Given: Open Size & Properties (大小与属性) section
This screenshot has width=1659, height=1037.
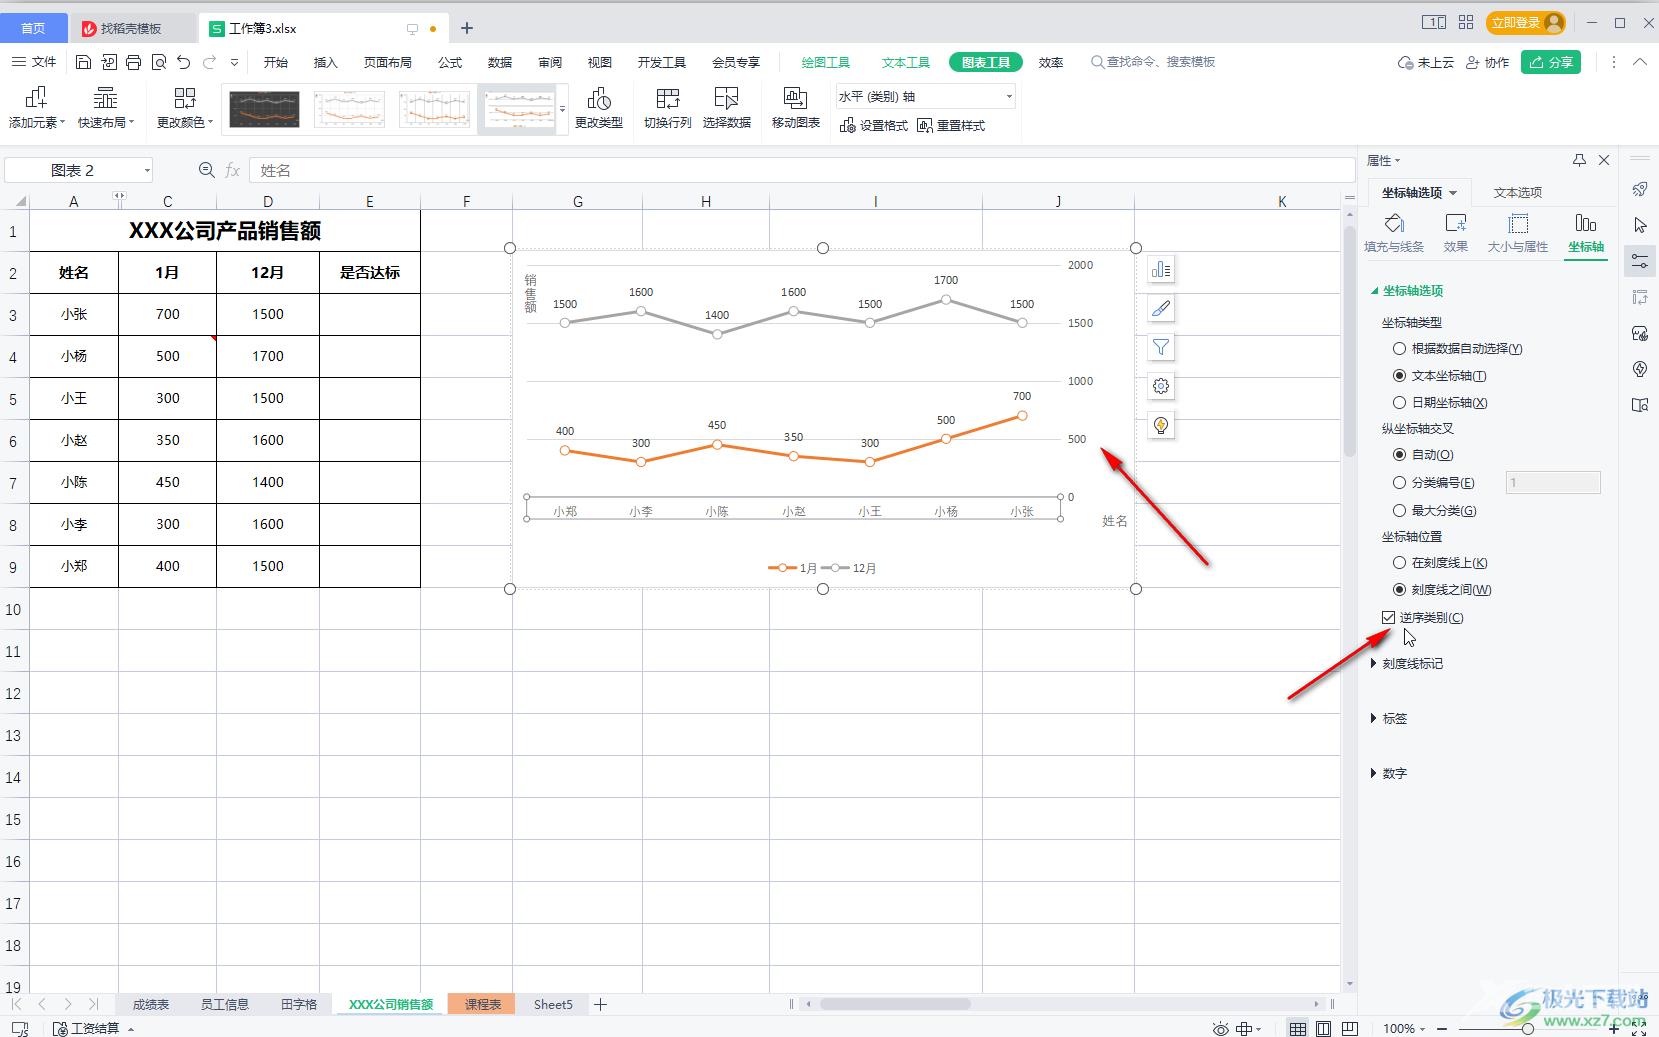Looking at the screenshot, I should click(1518, 233).
